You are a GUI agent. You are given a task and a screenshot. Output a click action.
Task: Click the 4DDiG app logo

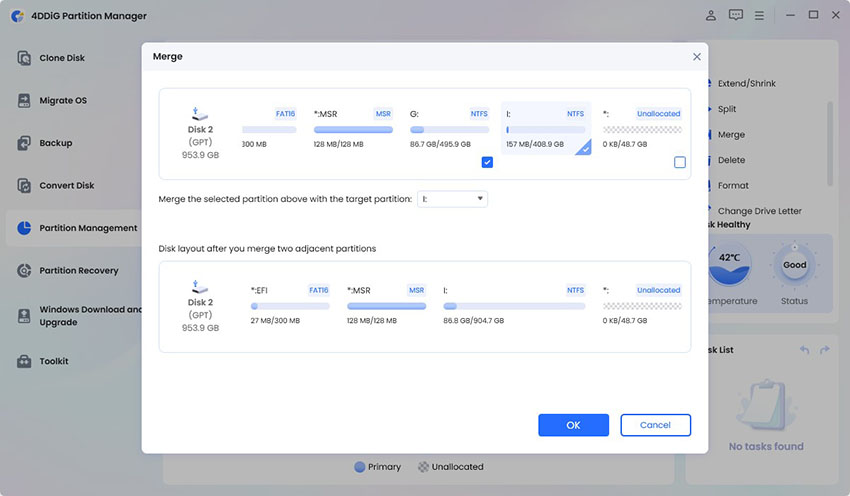coord(17,16)
